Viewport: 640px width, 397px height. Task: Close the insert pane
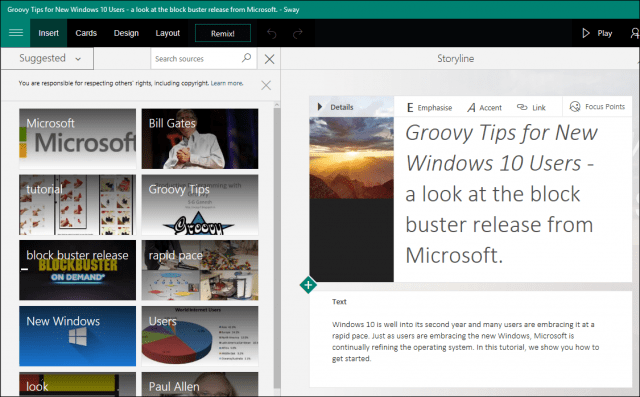269,59
